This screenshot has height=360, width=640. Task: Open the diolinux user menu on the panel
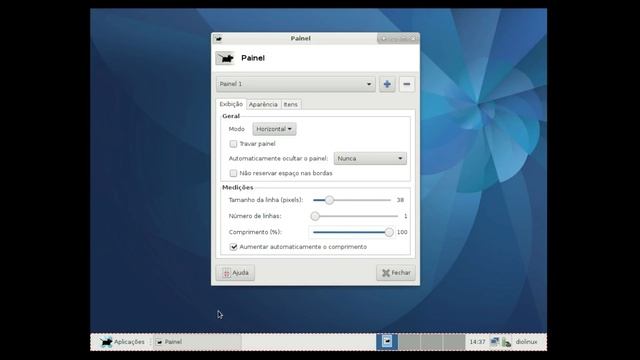[527, 342]
